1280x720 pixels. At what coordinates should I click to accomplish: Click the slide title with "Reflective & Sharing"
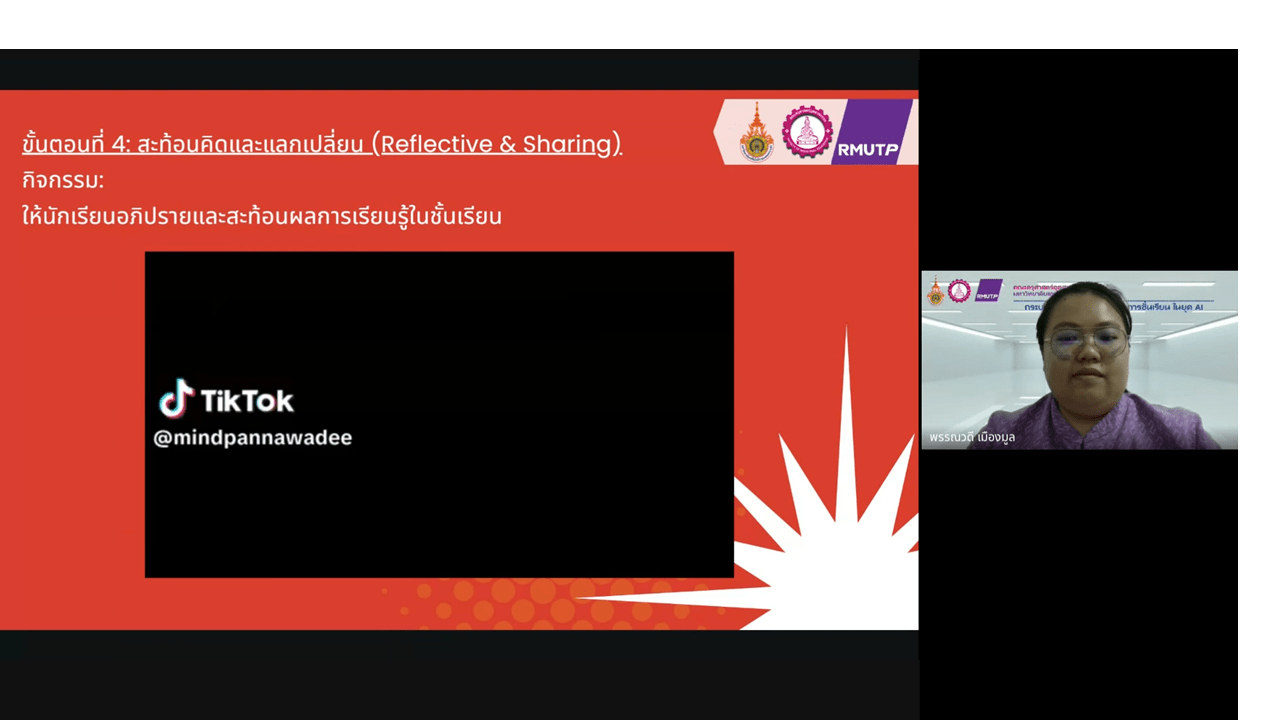[322, 144]
